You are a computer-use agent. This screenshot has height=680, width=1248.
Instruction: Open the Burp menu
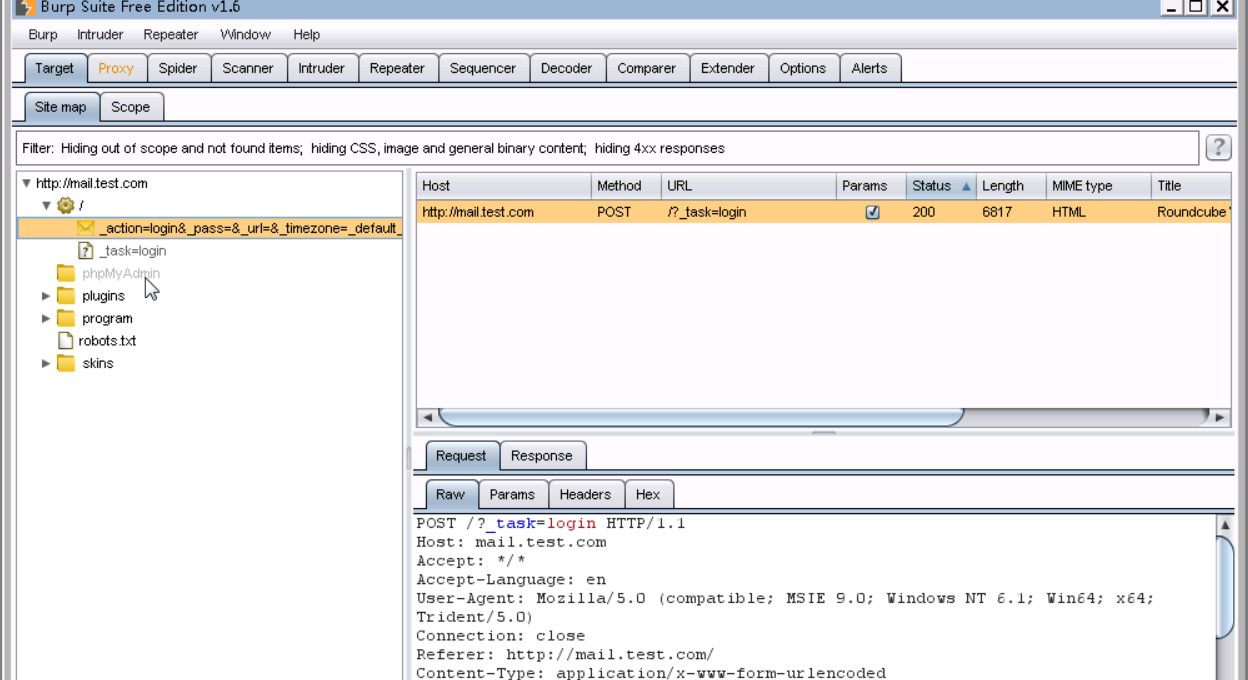click(x=43, y=34)
